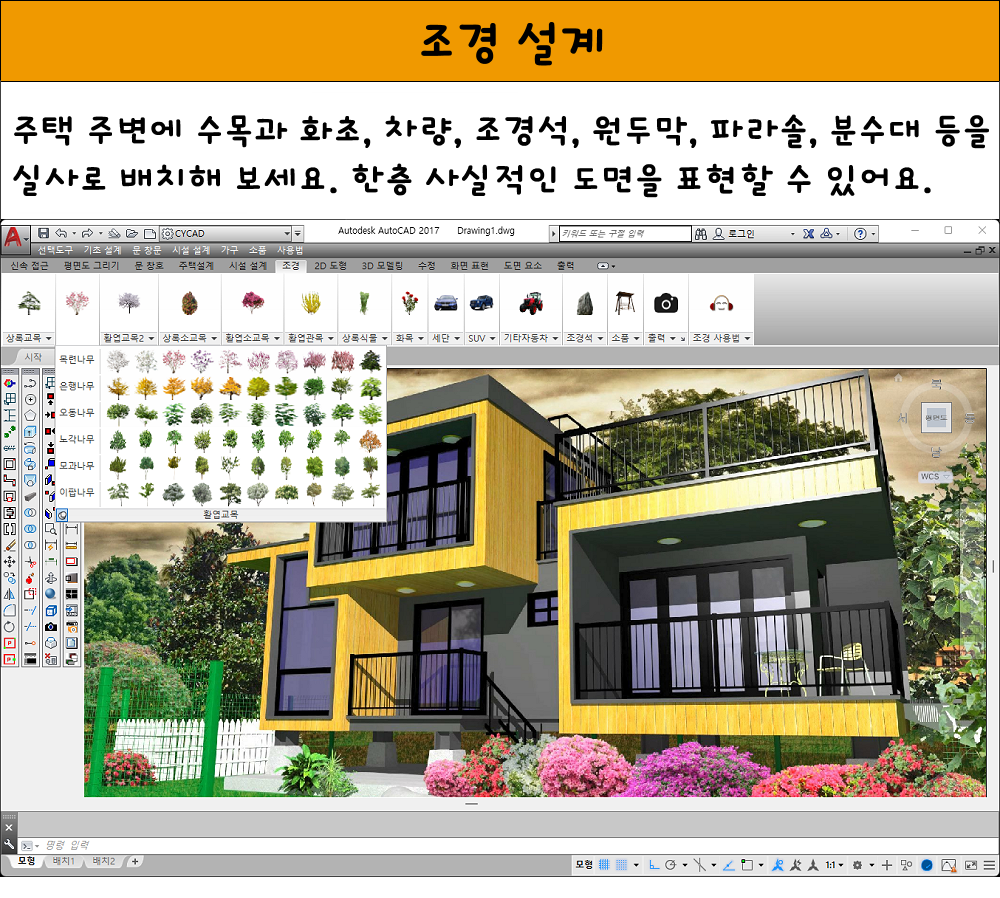1000x898 pixels.
Task: Click the Undo arrow icon
Action: coord(61,233)
